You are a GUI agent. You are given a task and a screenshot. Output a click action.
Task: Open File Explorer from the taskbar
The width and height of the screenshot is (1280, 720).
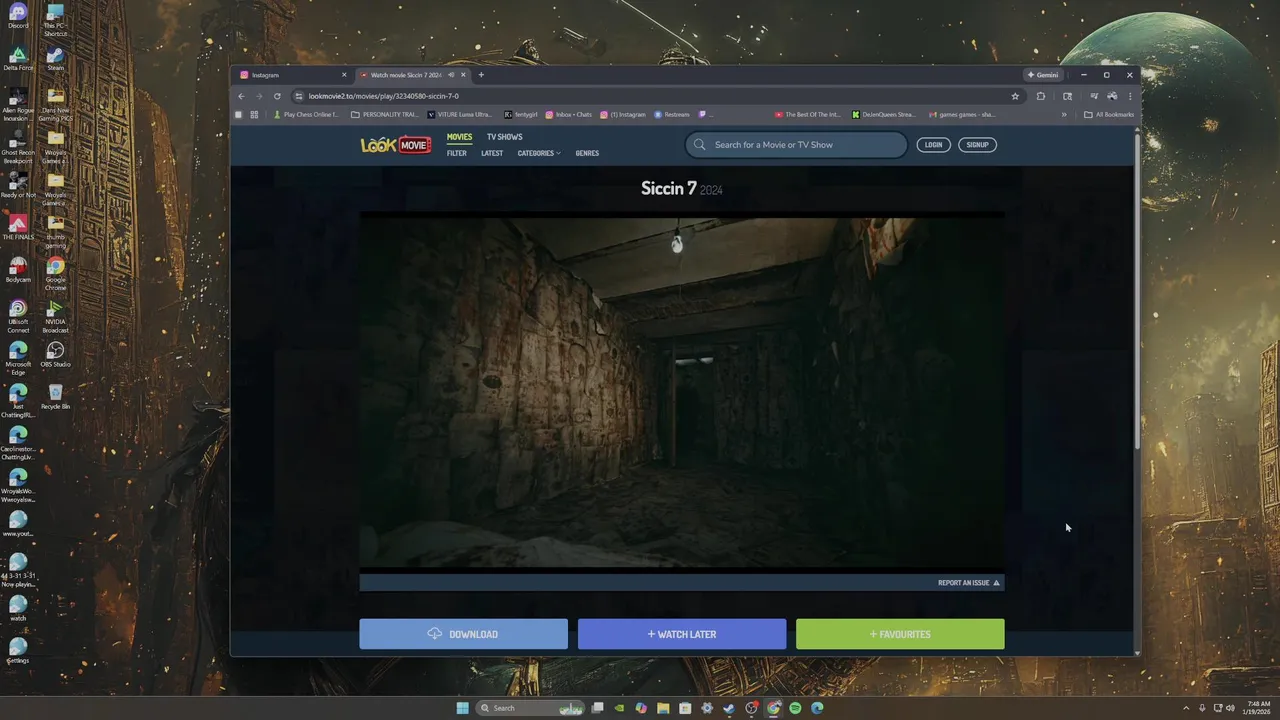(x=663, y=708)
